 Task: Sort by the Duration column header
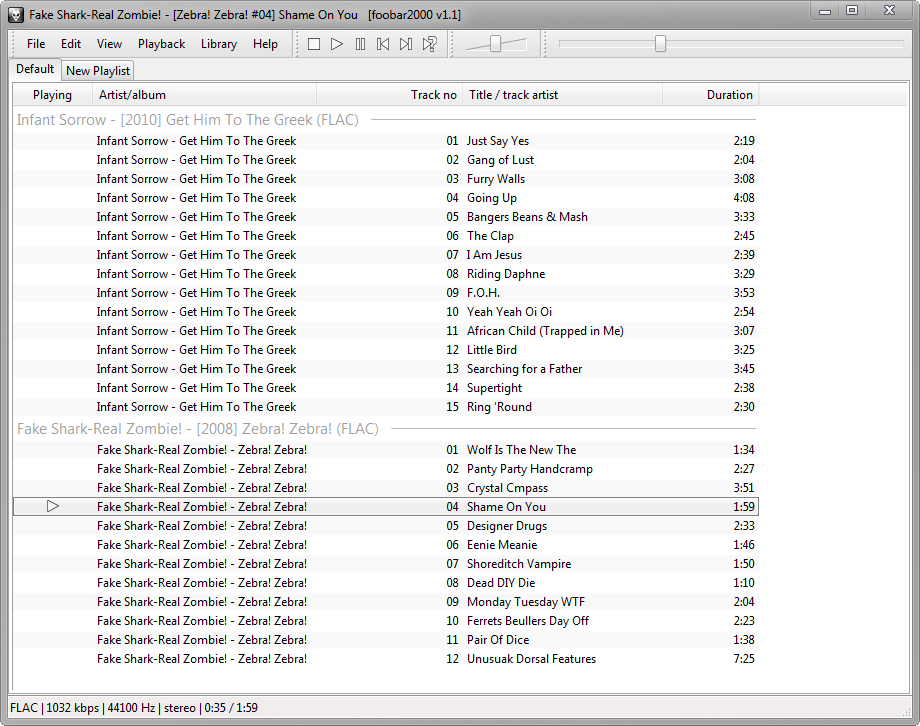pos(729,95)
